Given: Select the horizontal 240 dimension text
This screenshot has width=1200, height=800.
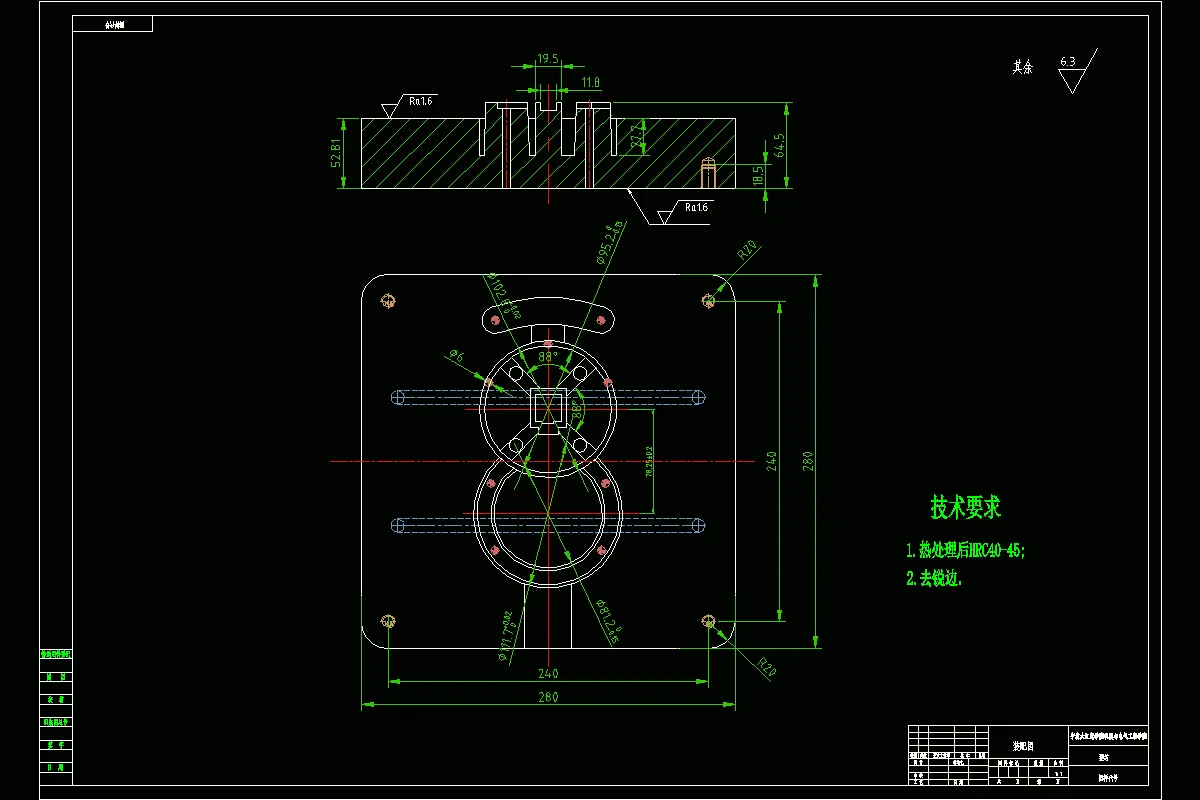Looking at the screenshot, I should (548, 673).
